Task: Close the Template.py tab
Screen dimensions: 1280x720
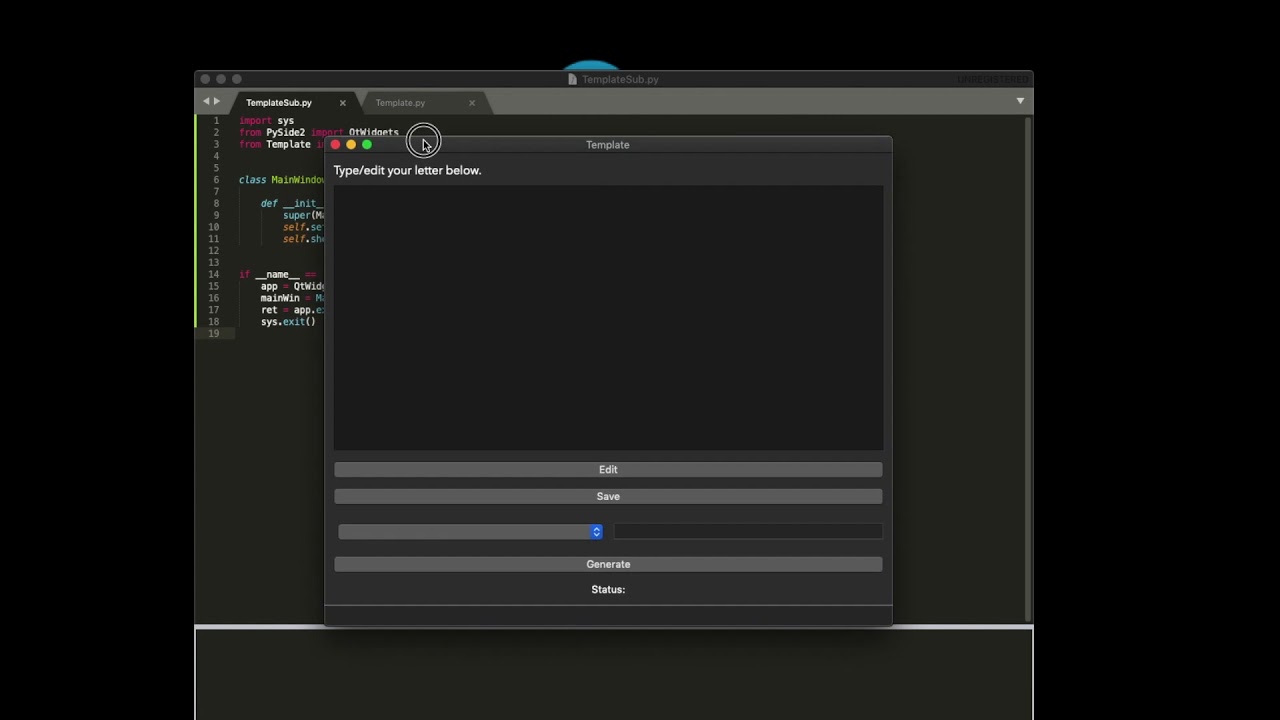Action: [472, 103]
